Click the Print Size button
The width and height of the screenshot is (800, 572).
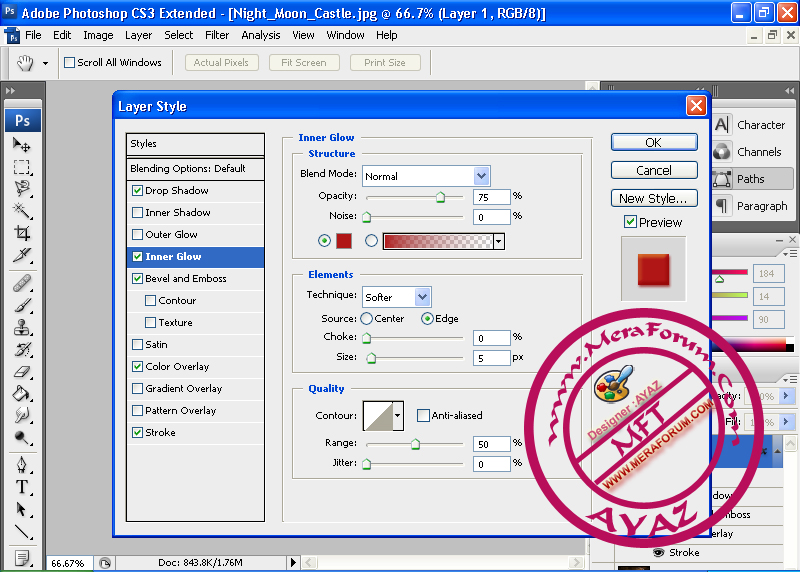tap(385, 62)
